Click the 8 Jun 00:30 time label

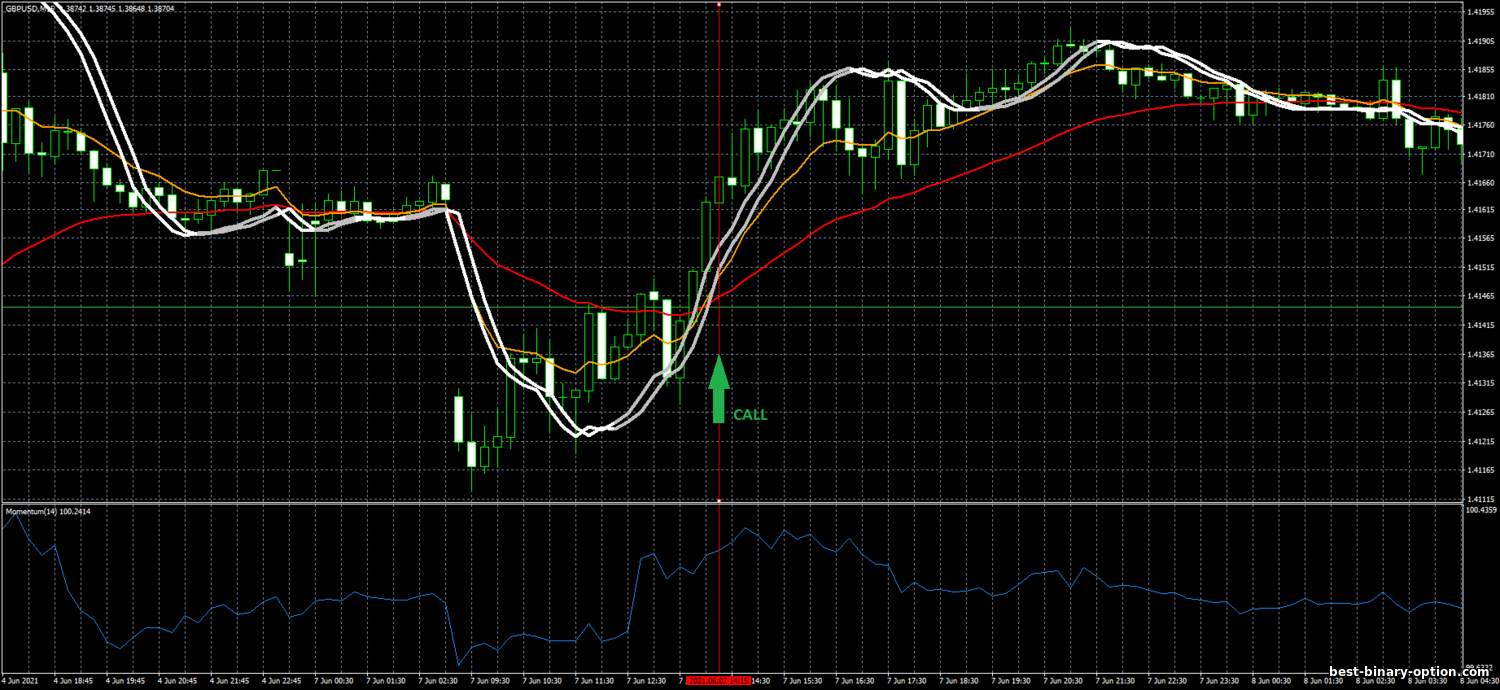[1272, 680]
